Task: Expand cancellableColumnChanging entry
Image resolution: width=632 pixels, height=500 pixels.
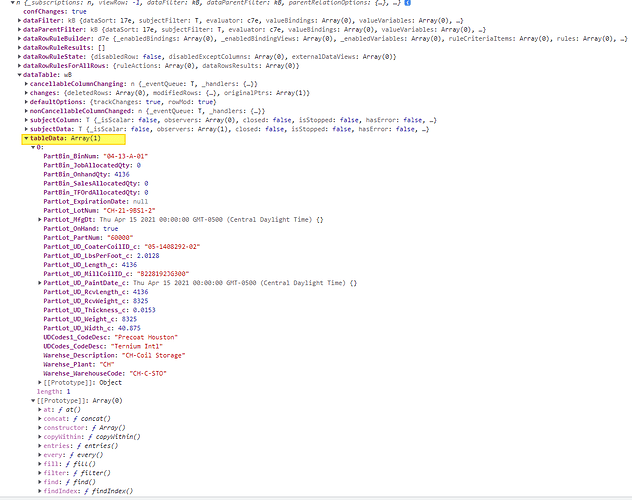Action: click(x=26, y=84)
